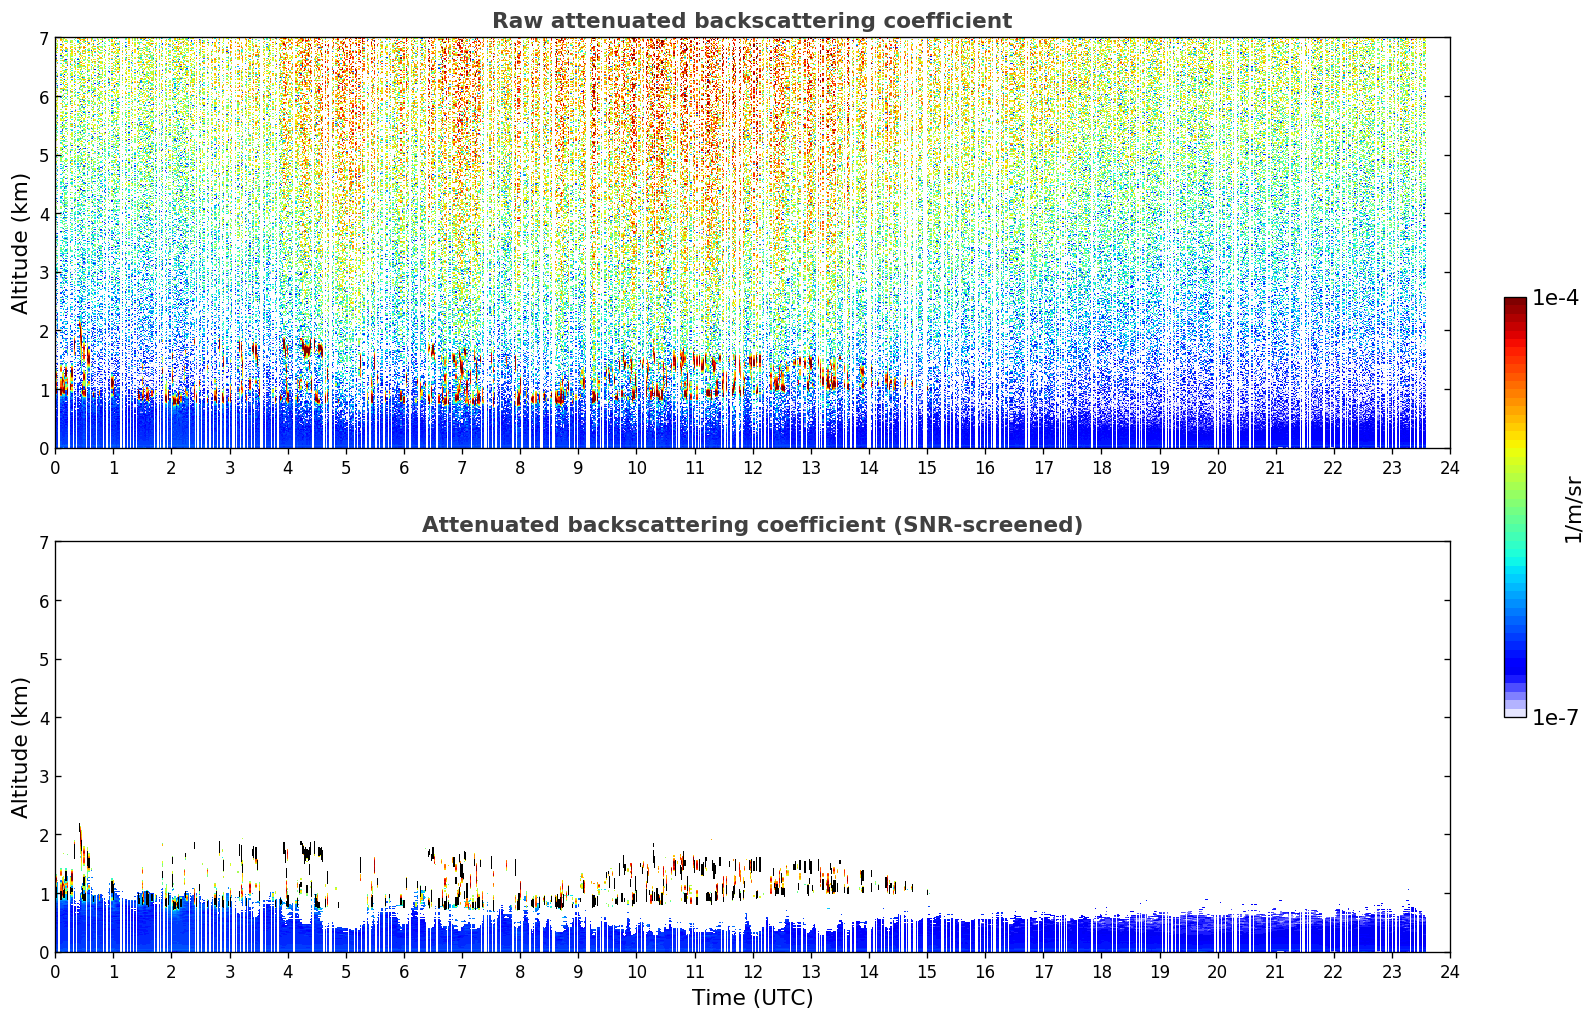
Task: Click the bottom plot's Altitude (km) label
Action: [x=20, y=747]
